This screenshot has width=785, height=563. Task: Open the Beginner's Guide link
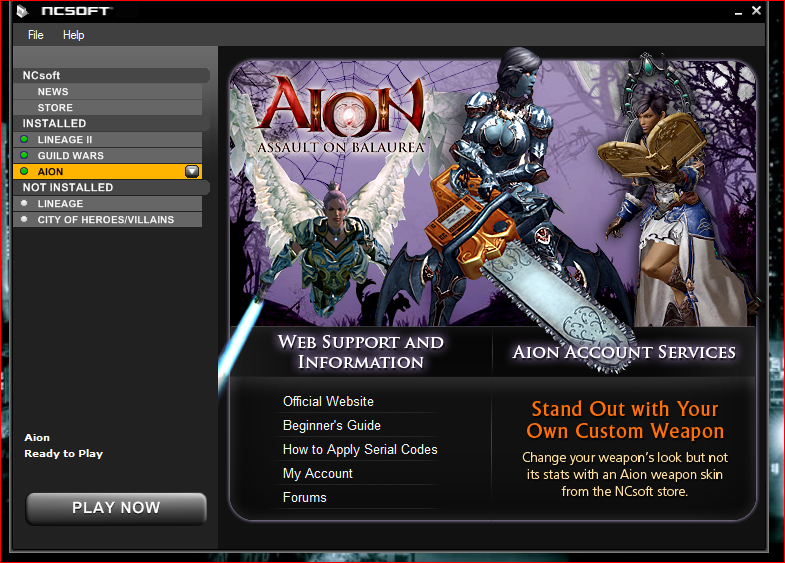click(x=331, y=425)
